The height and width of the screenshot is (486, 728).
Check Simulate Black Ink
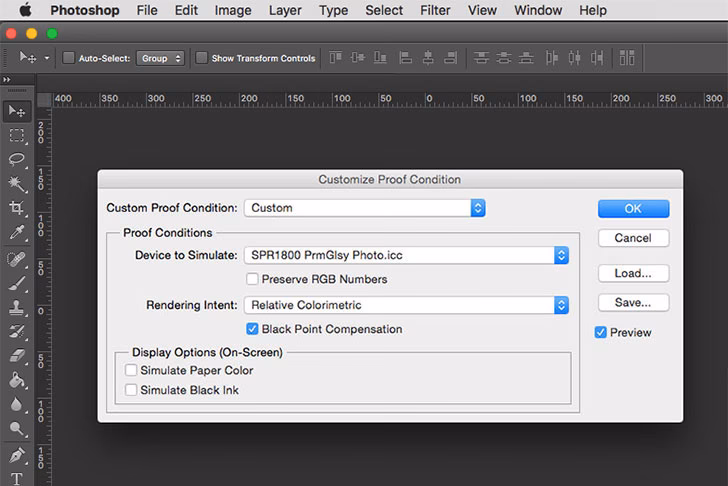(131, 389)
